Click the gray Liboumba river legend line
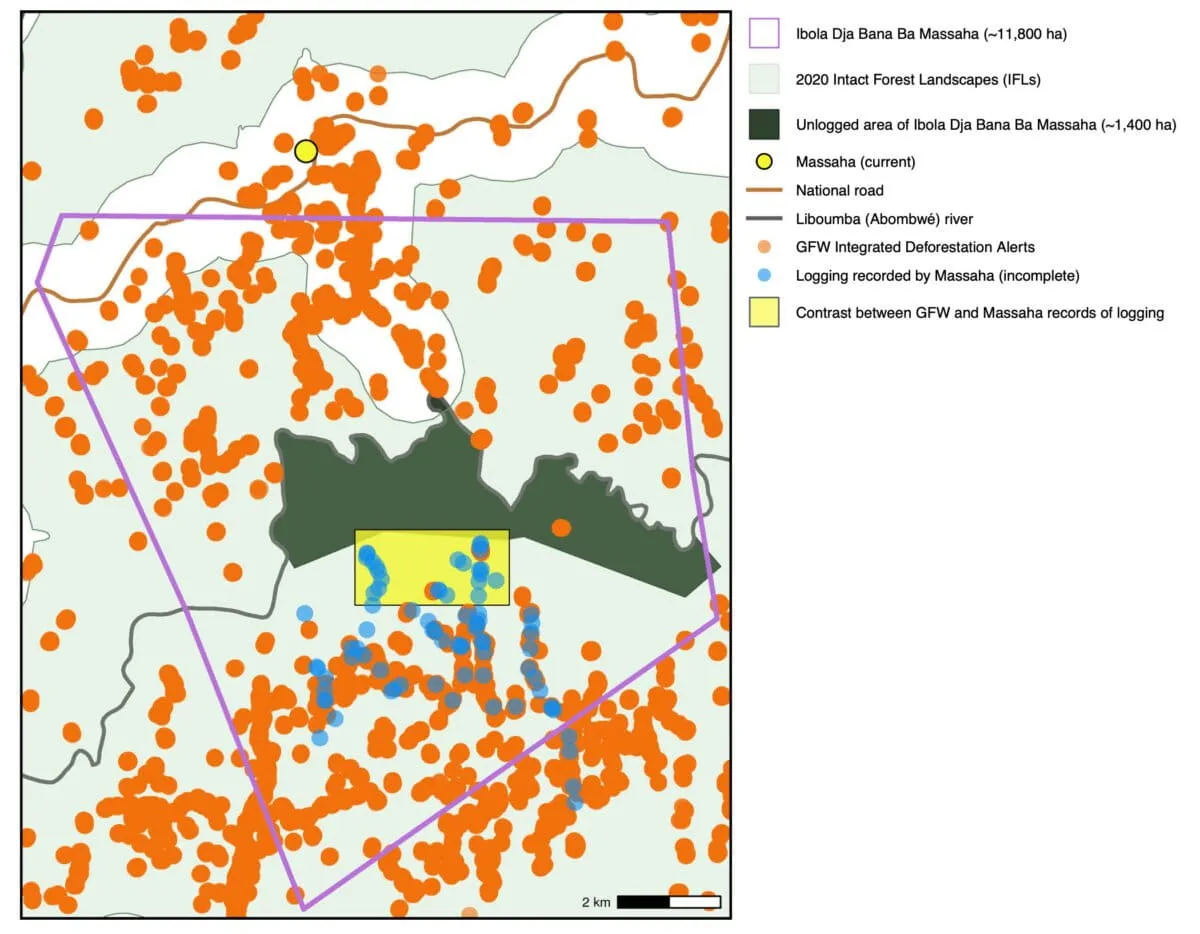The width and height of the screenshot is (1200, 934). click(764, 219)
